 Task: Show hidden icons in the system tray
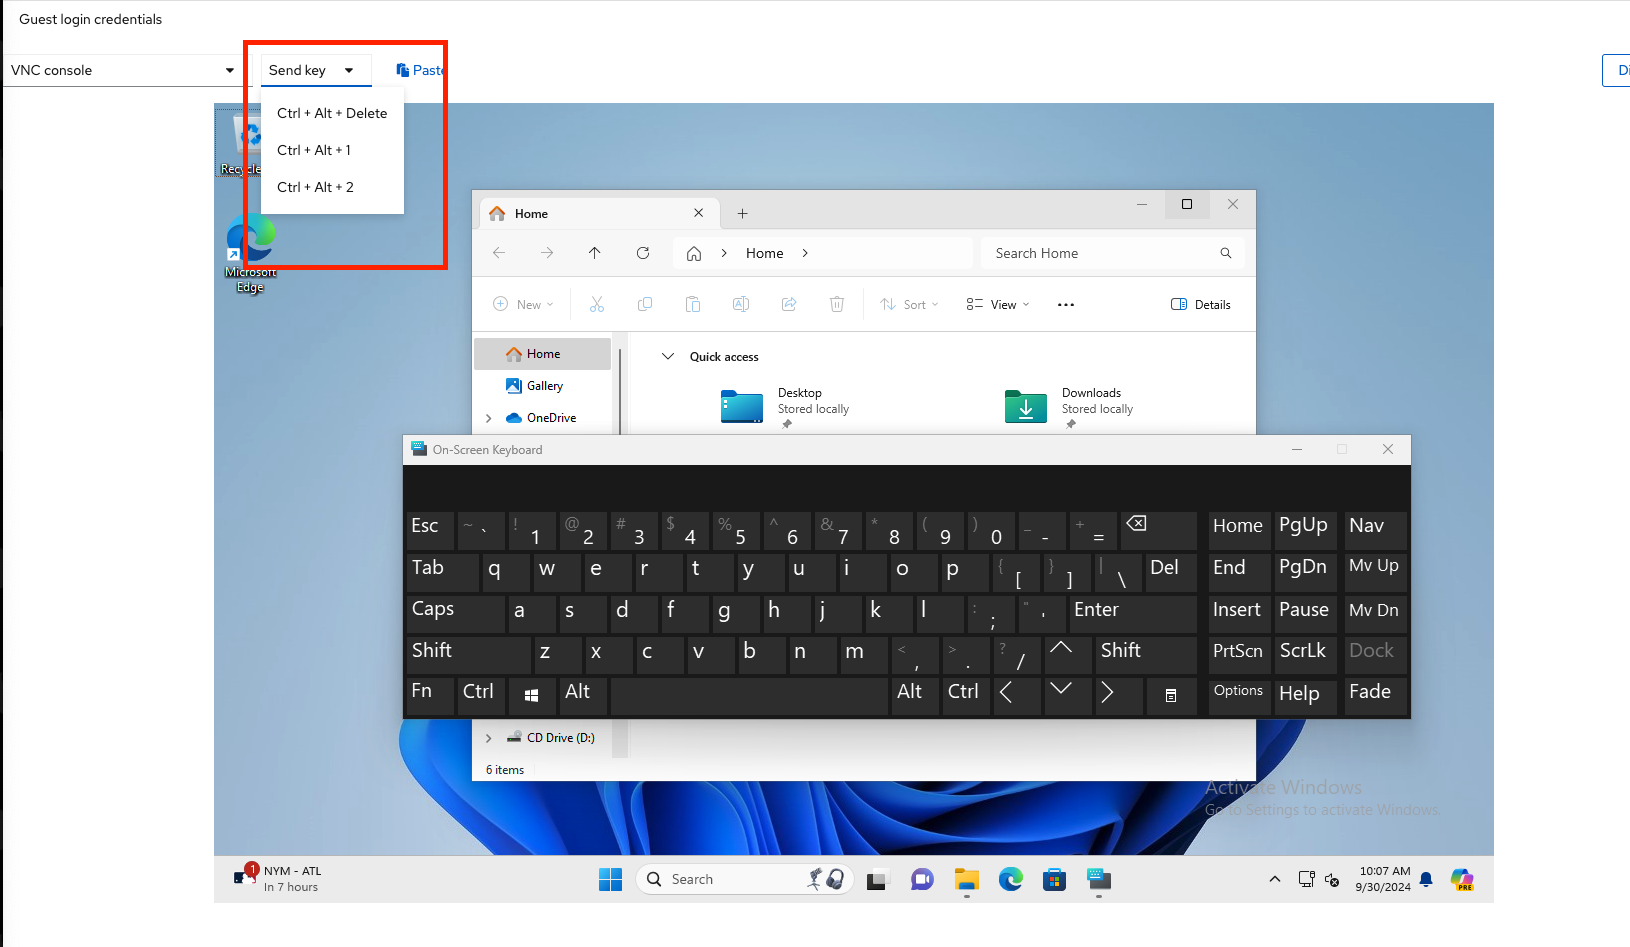point(1274,880)
